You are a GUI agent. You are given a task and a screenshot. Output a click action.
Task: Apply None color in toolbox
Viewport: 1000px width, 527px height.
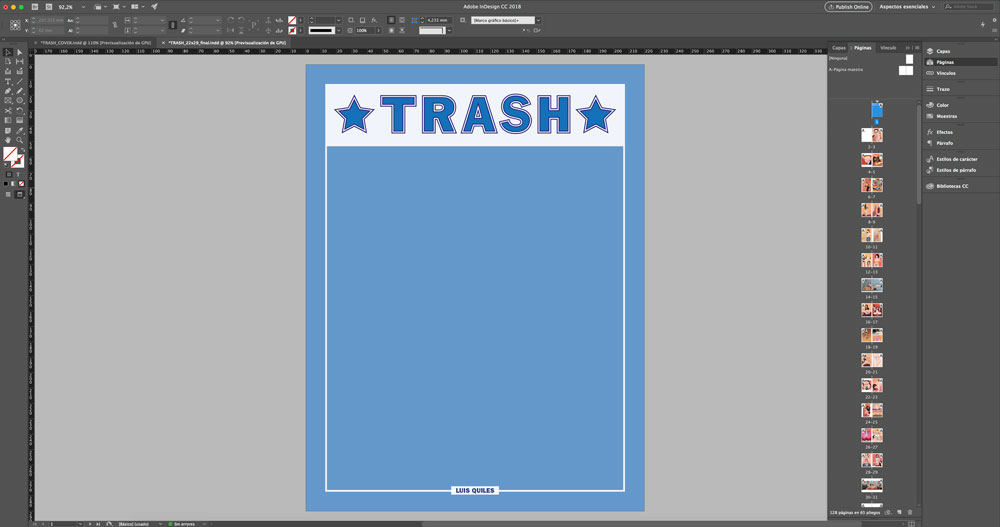coord(21,184)
